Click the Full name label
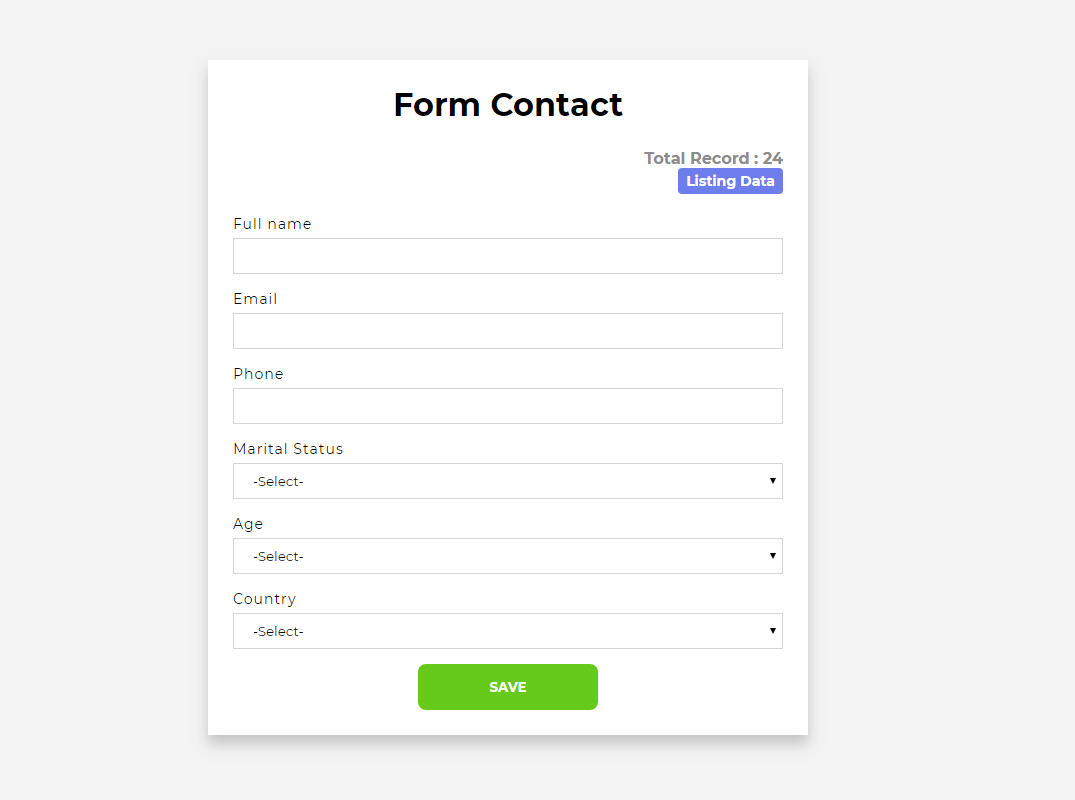 coord(272,224)
